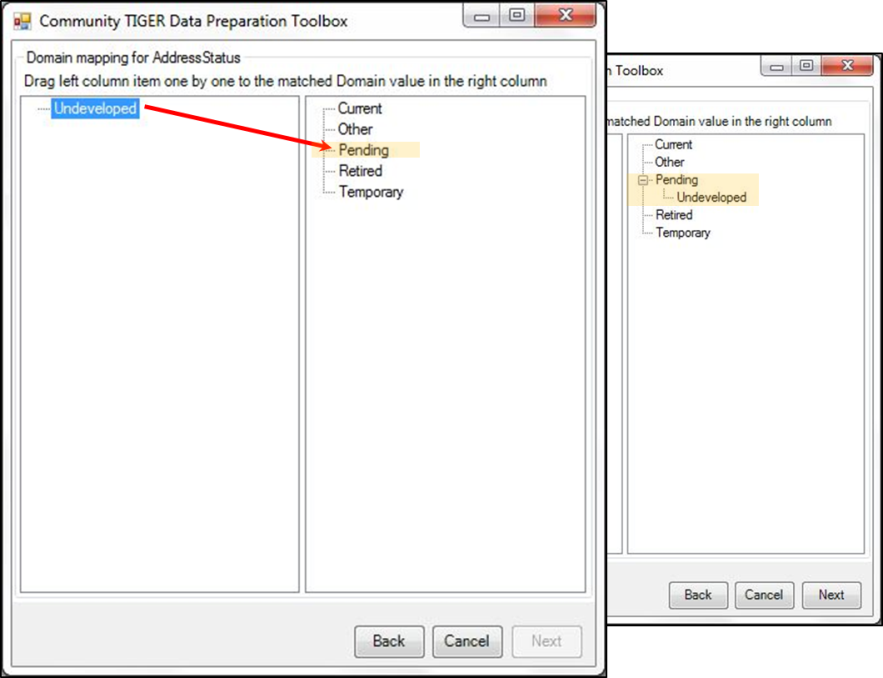Select Temporary in background window domain list
Screen dimensions: 883x678
[x=683, y=233]
